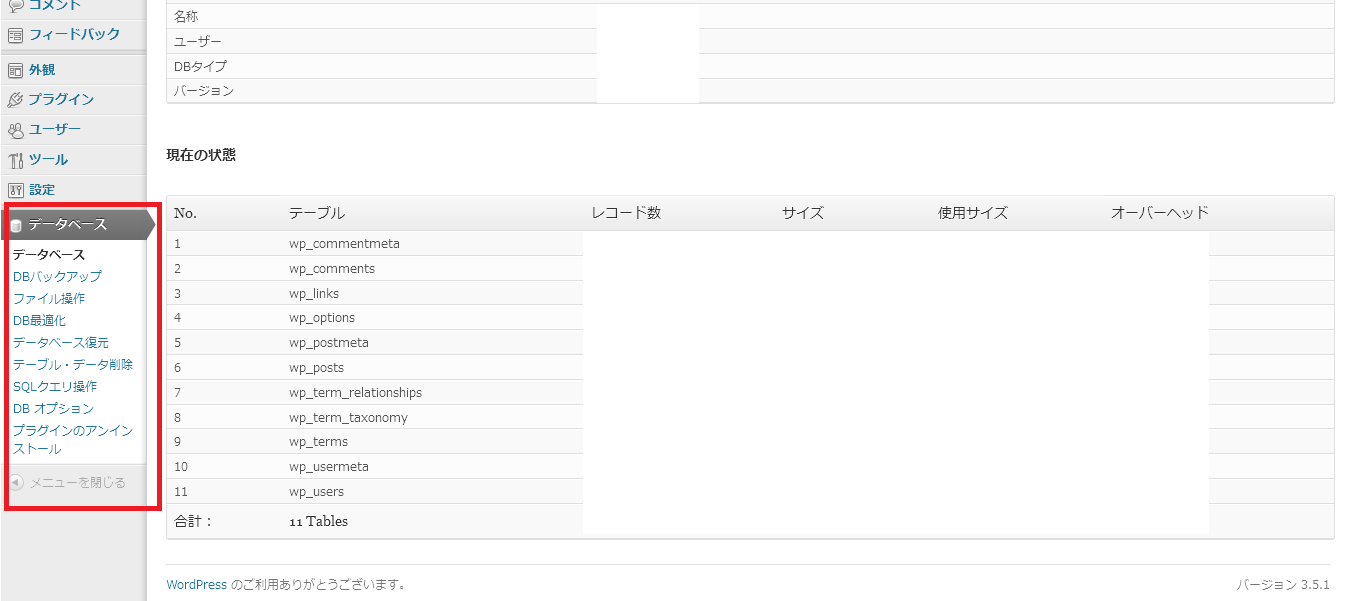Click the サイズ column header
Image resolution: width=1349 pixels, height=601 pixels.
[803, 213]
